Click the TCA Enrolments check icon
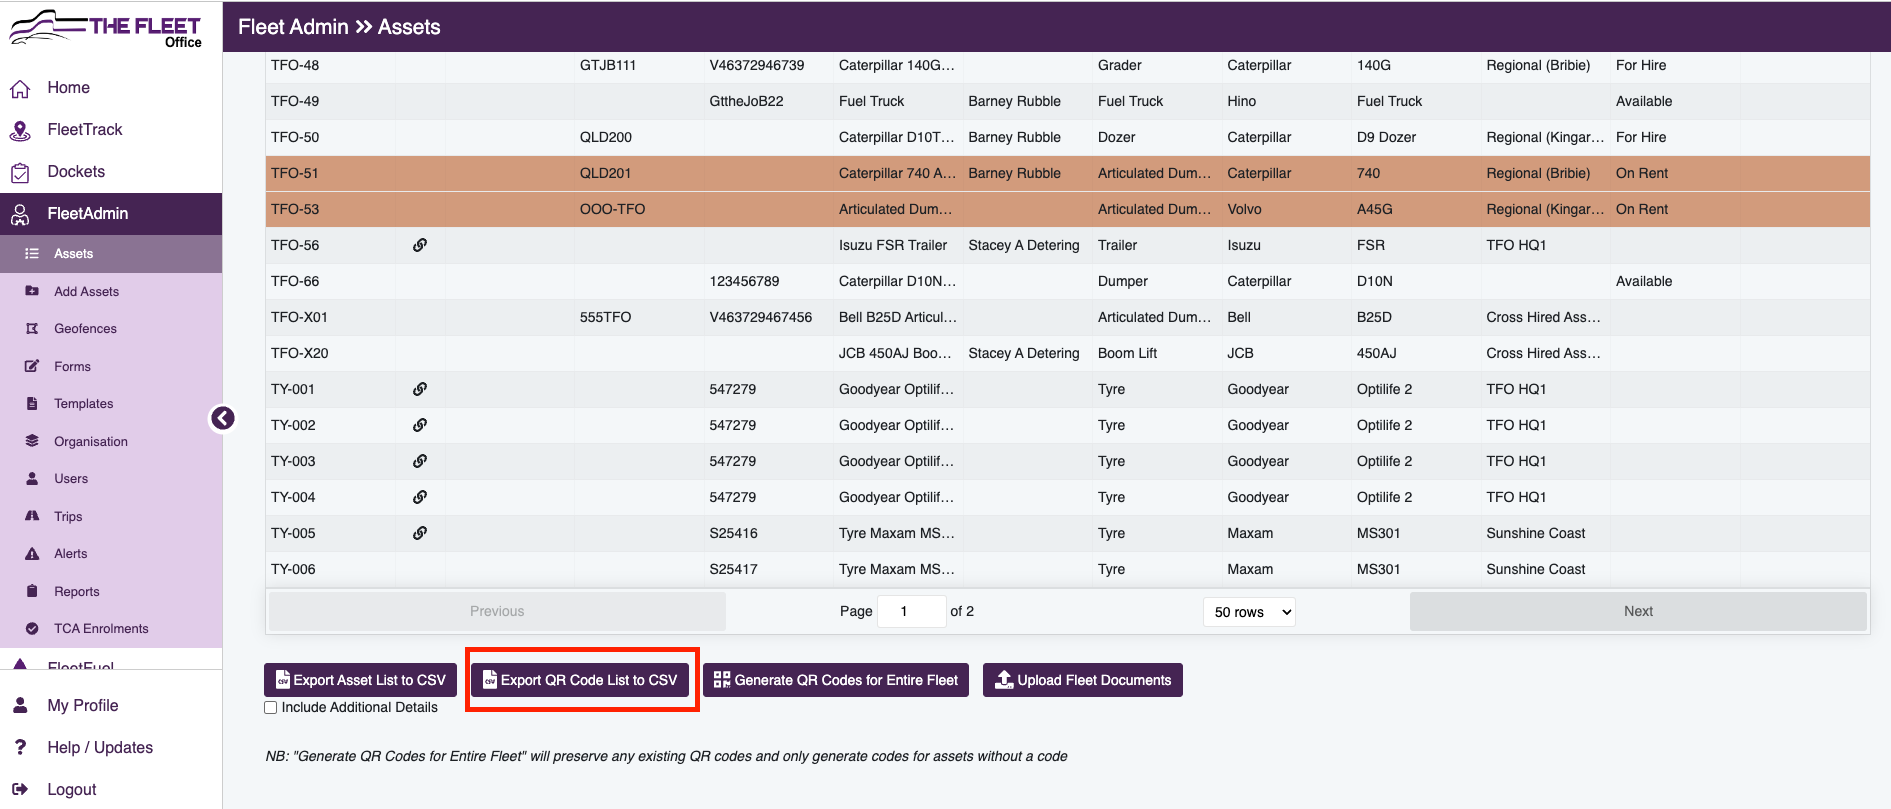 point(32,629)
